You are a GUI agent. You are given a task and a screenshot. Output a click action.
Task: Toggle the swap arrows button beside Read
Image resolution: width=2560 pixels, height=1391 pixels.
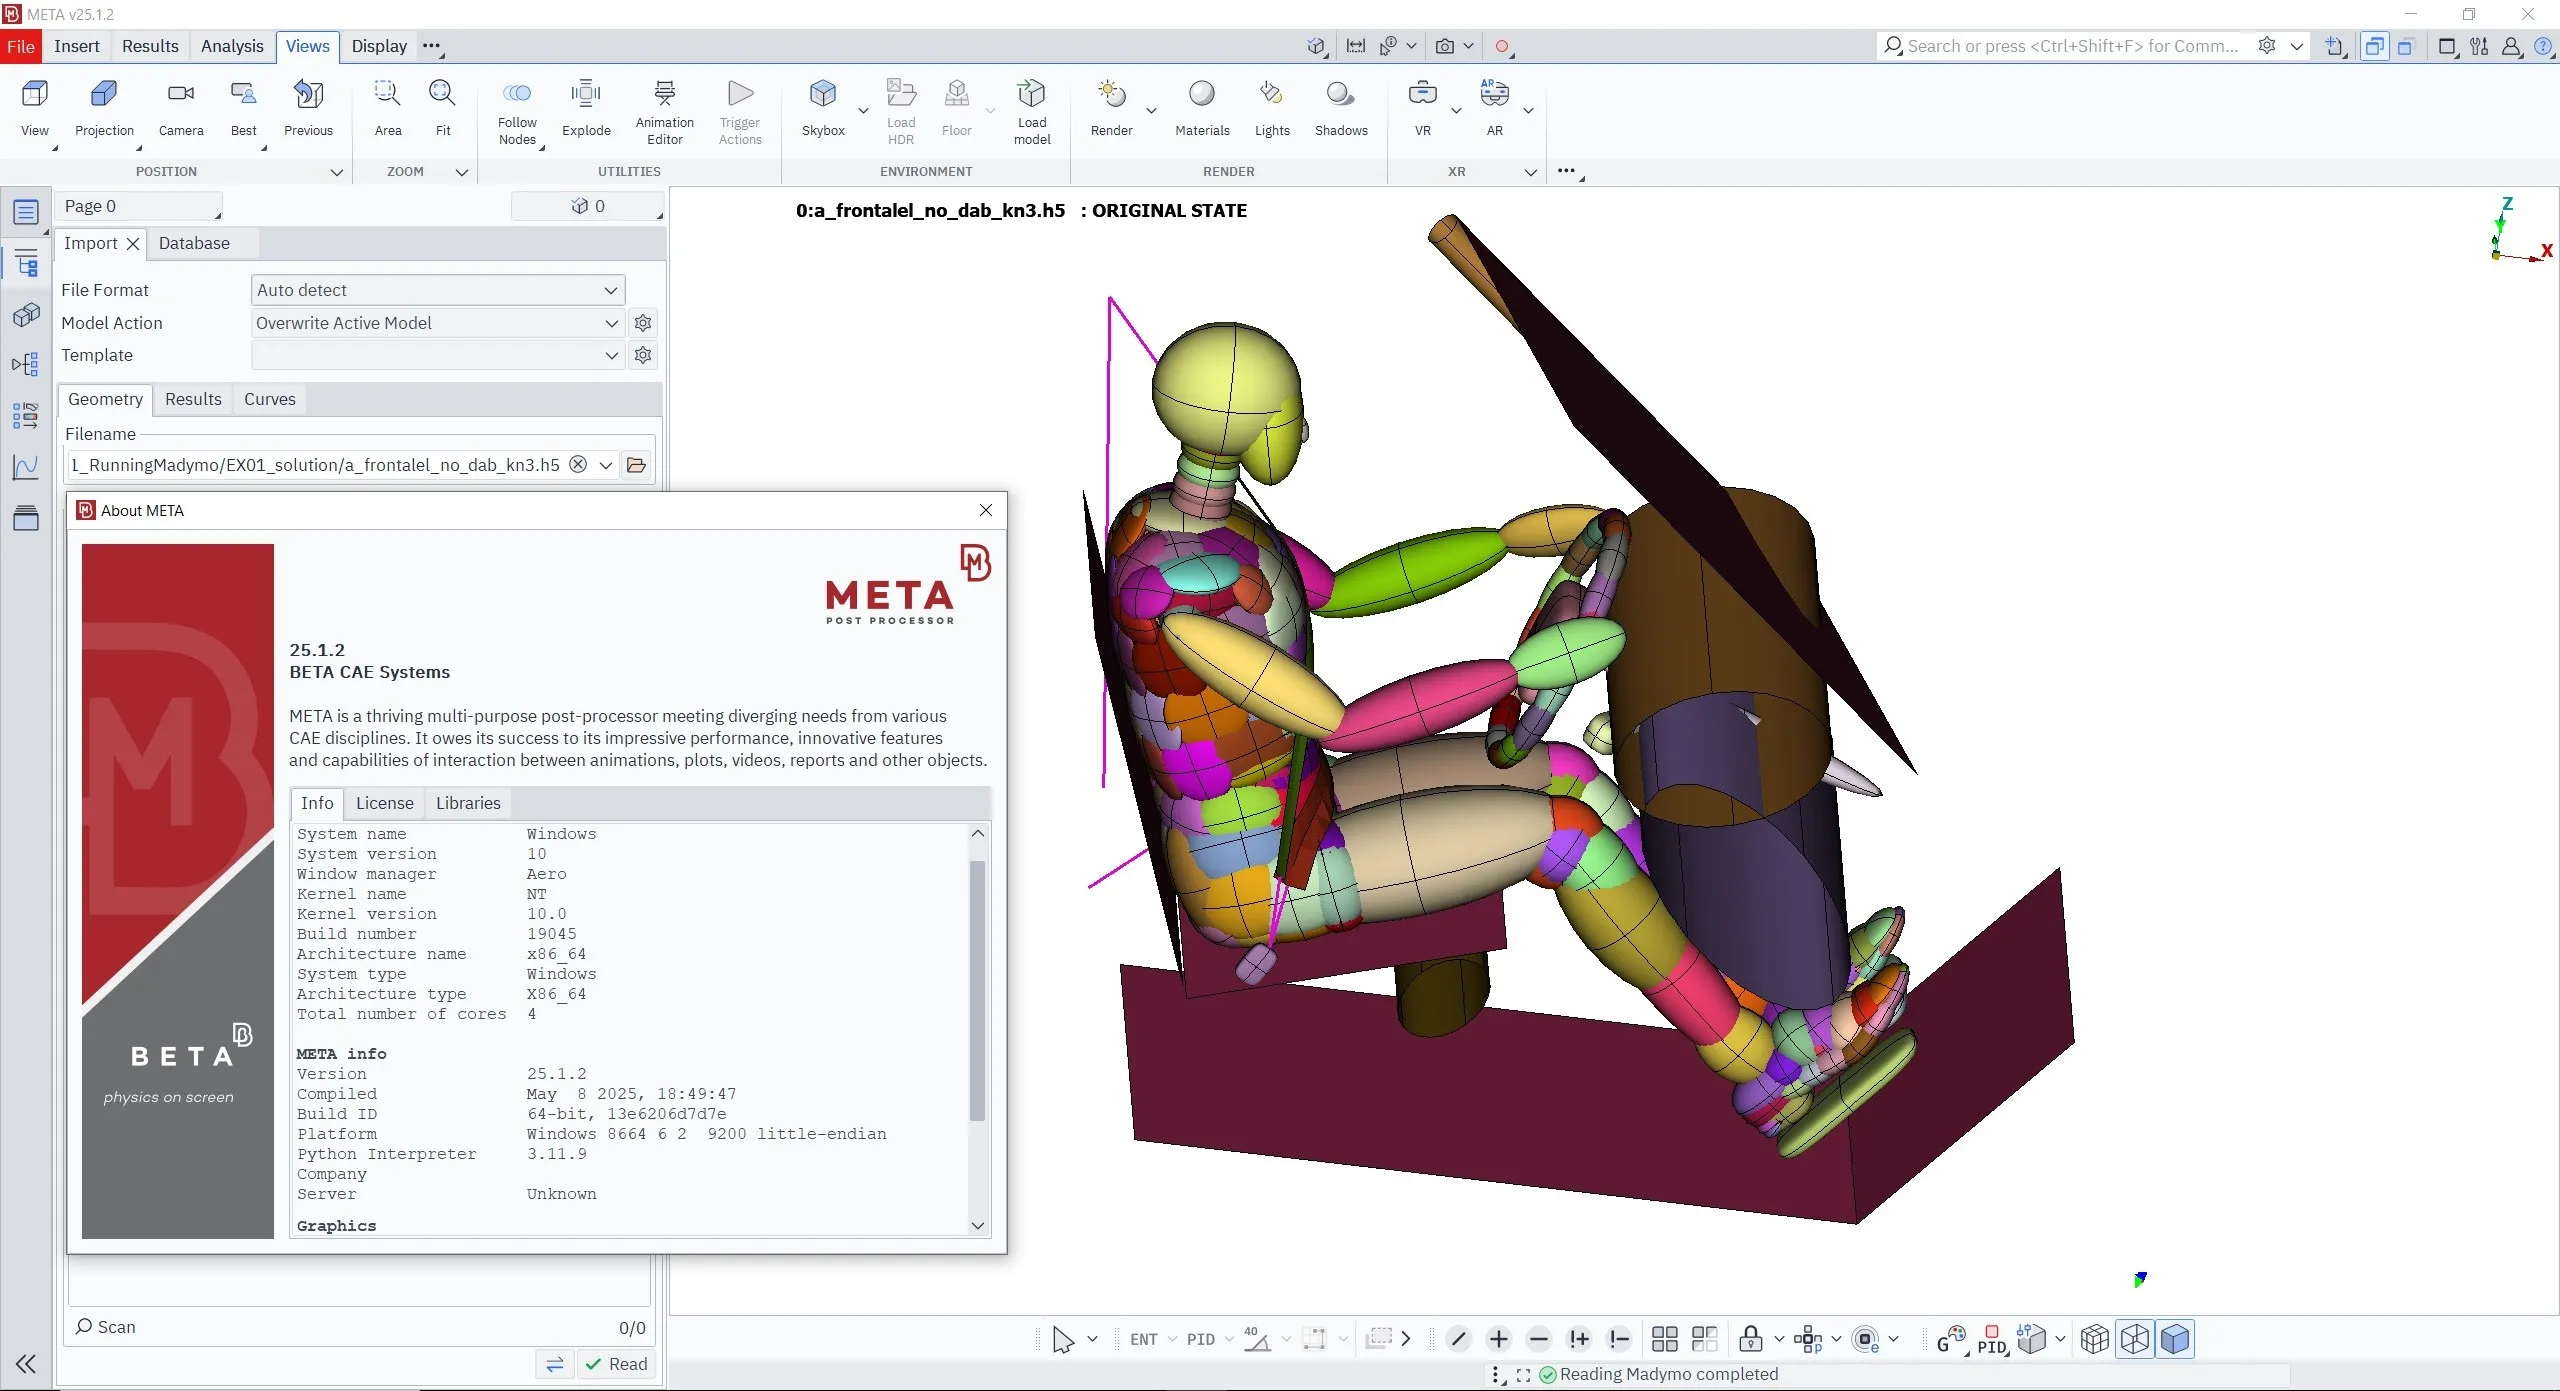555,1364
